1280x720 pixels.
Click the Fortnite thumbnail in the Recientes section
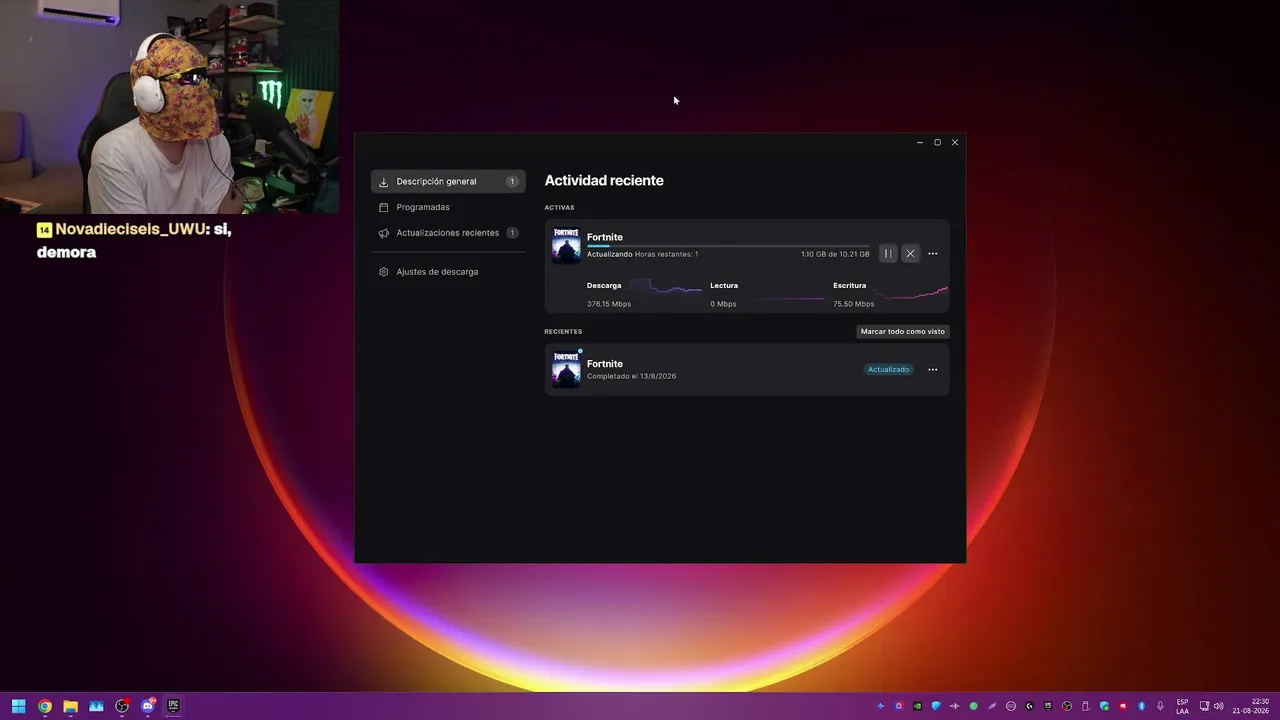[x=566, y=369]
